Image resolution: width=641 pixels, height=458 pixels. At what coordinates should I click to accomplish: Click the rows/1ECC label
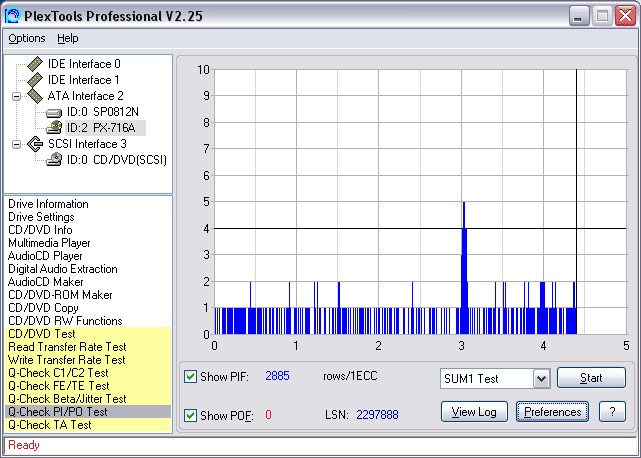coord(350,376)
